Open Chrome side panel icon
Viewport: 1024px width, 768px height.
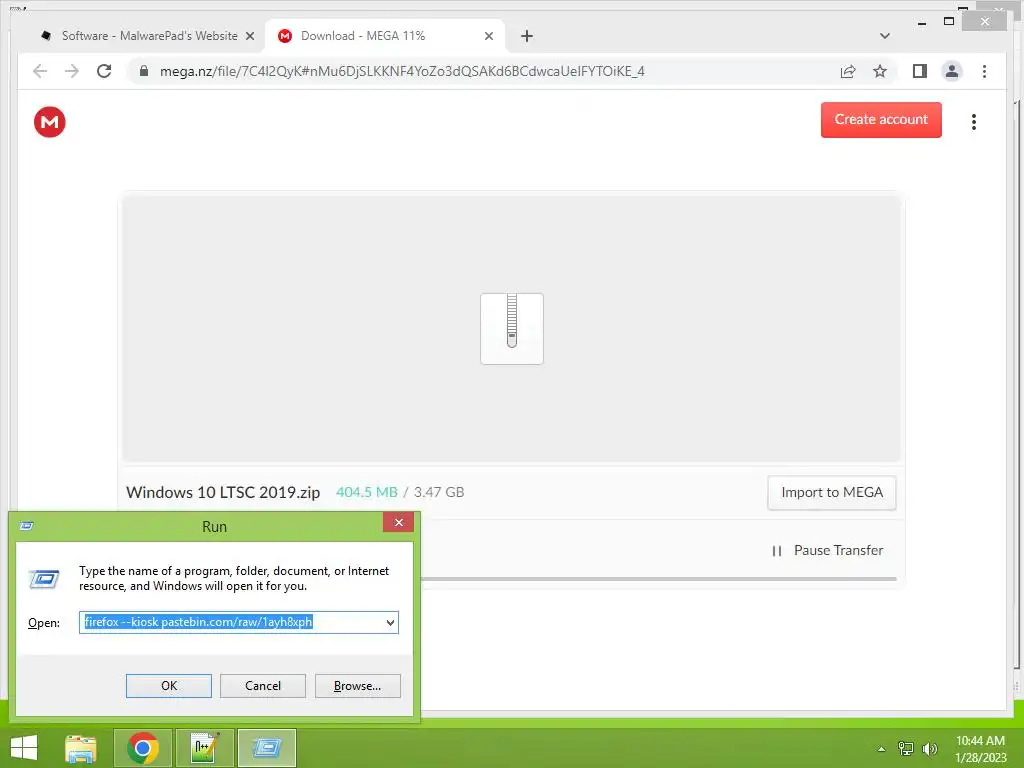pyautogui.click(x=920, y=71)
